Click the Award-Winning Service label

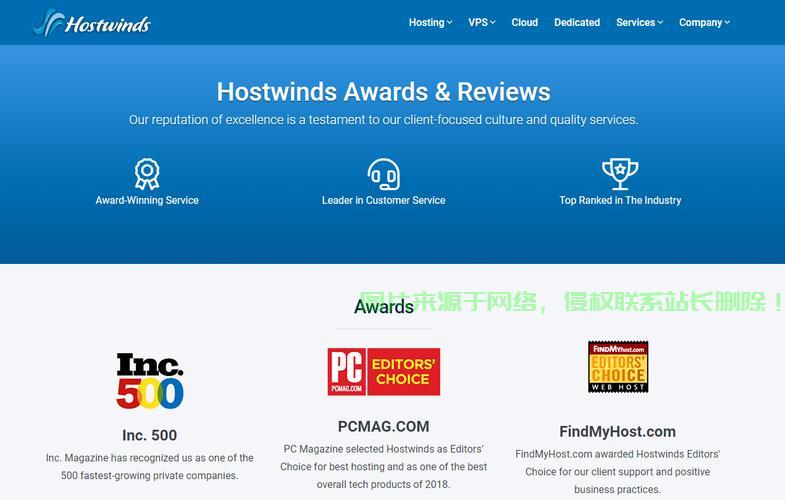click(x=147, y=200)
